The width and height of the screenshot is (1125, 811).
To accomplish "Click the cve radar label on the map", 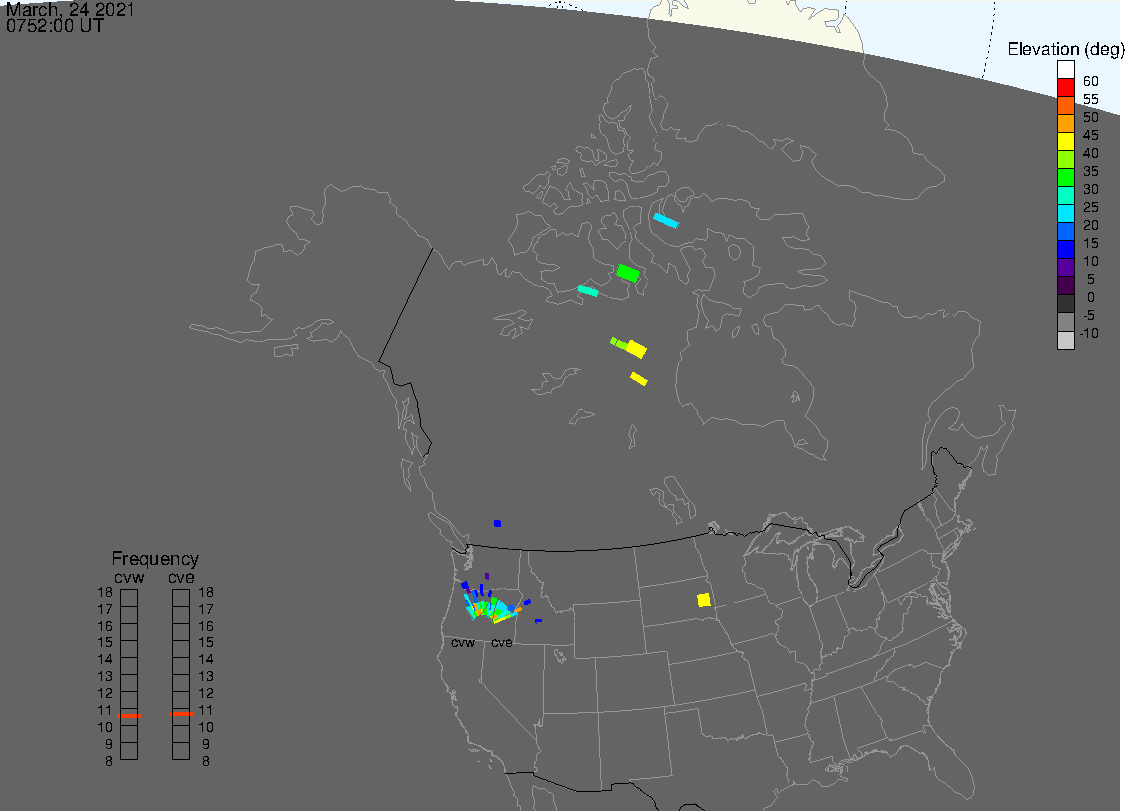I will pos(501,643).
